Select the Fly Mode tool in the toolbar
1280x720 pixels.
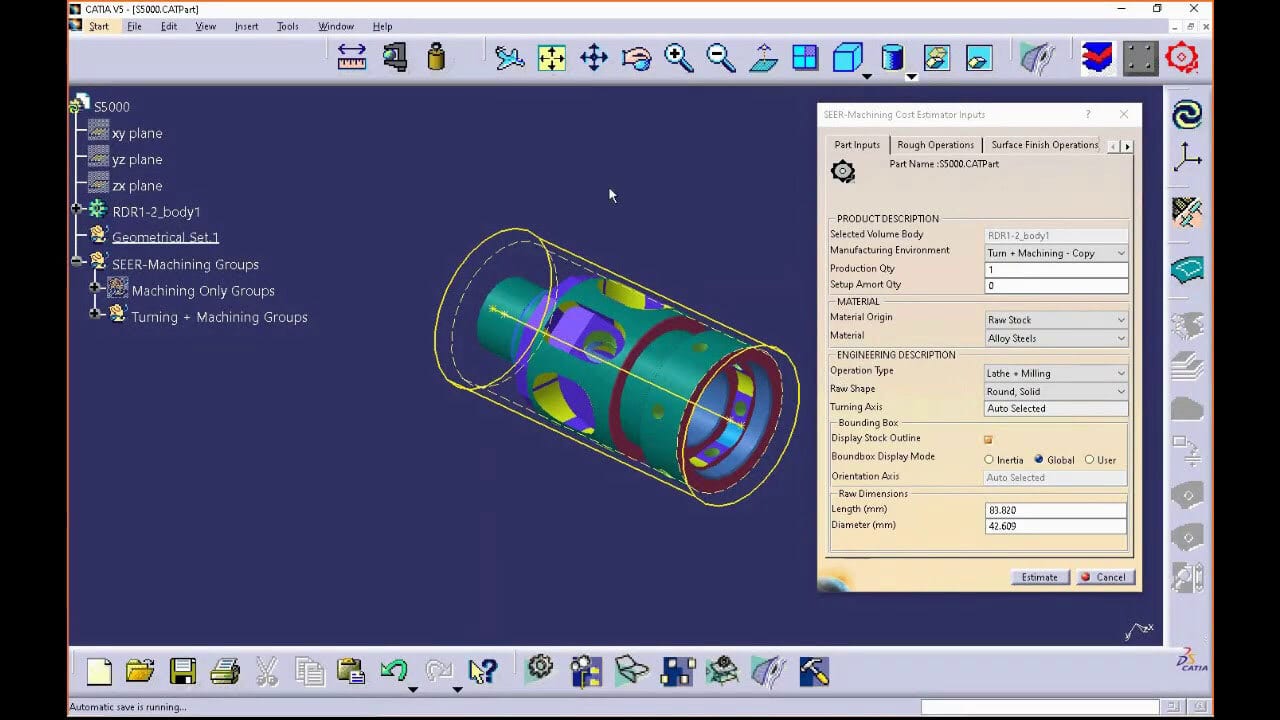click(510, 57)
